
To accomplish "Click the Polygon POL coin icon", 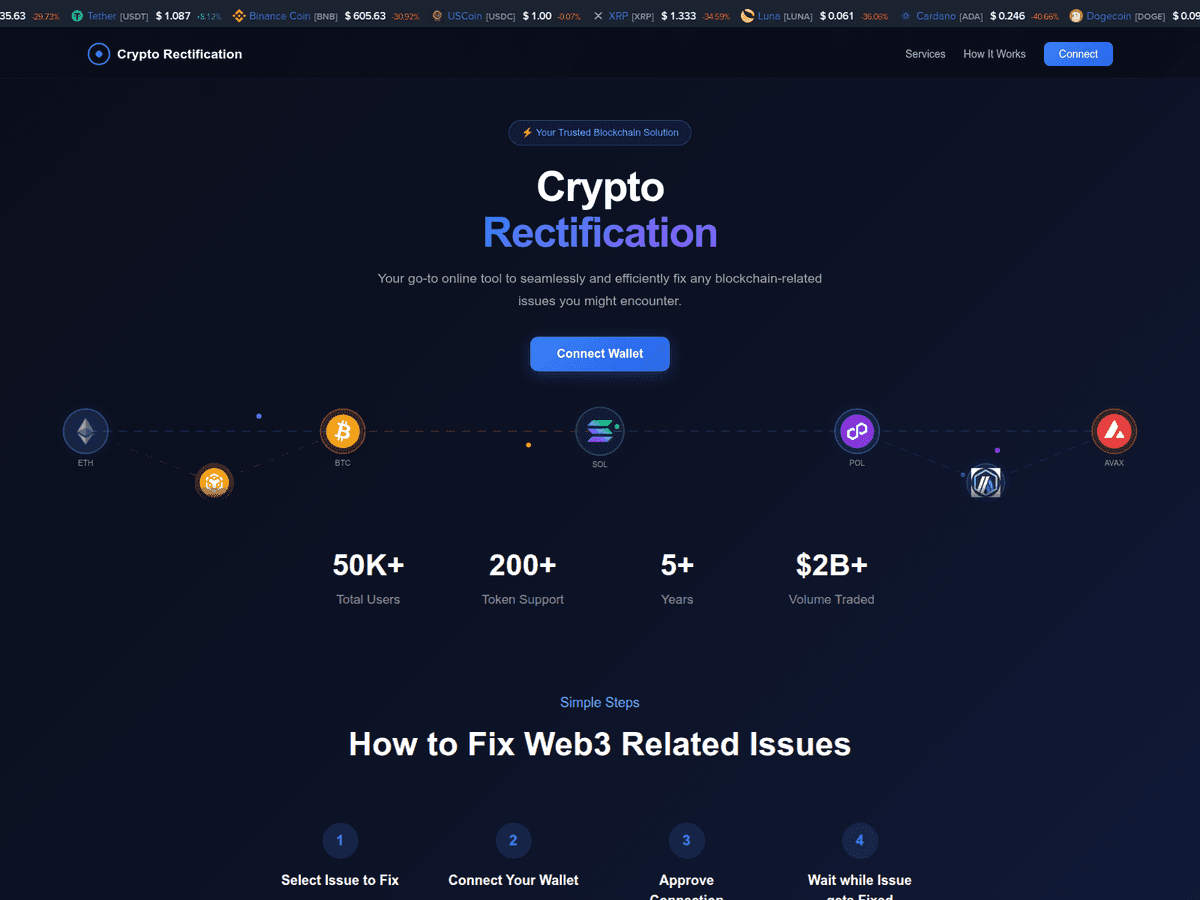I will click(x=857, y=432).
